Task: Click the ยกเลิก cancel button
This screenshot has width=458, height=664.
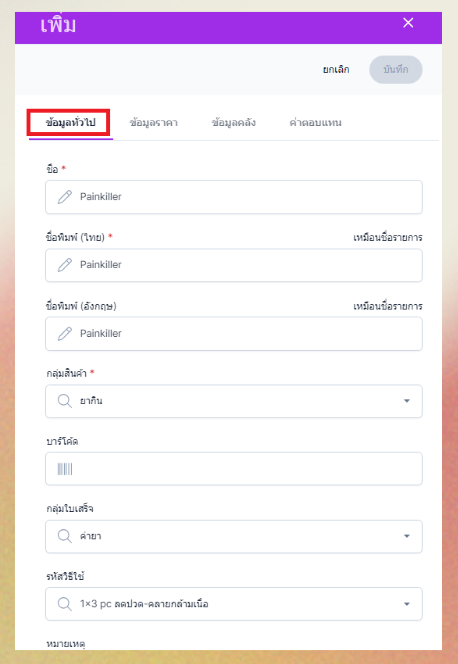Action: click(x=336, y=69)
